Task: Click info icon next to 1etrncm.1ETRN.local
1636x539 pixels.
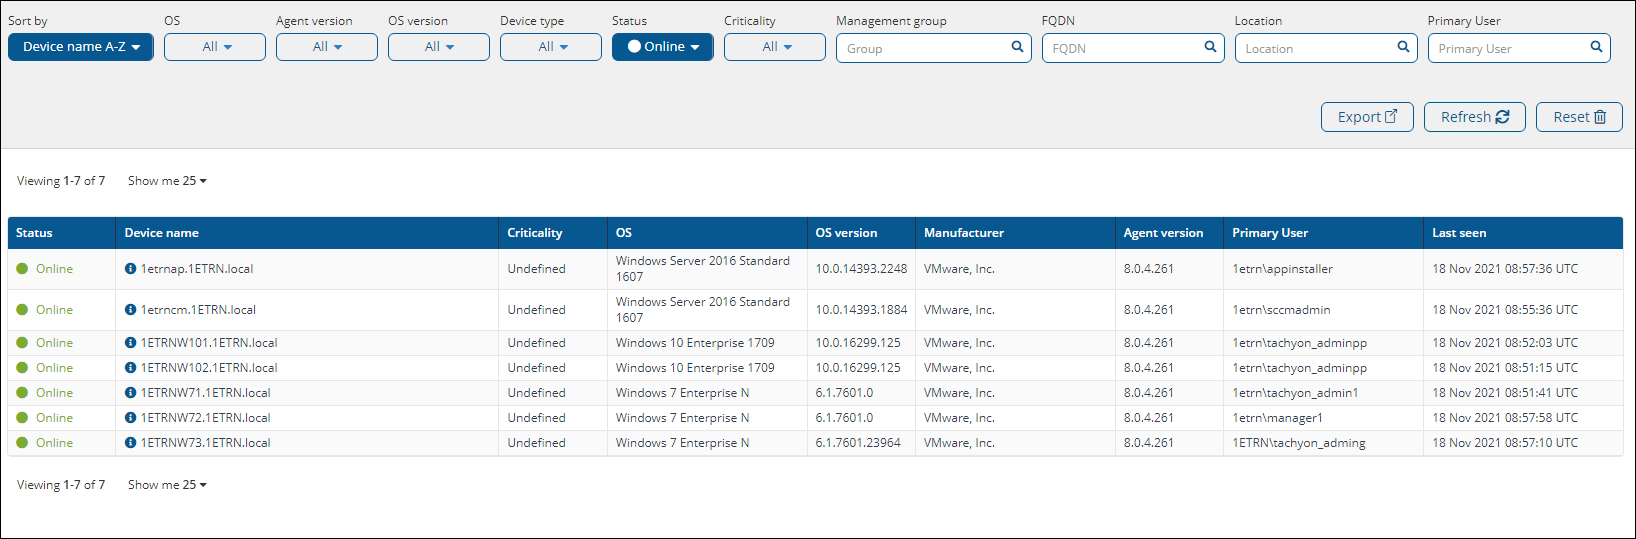Action: click(130, 310)
